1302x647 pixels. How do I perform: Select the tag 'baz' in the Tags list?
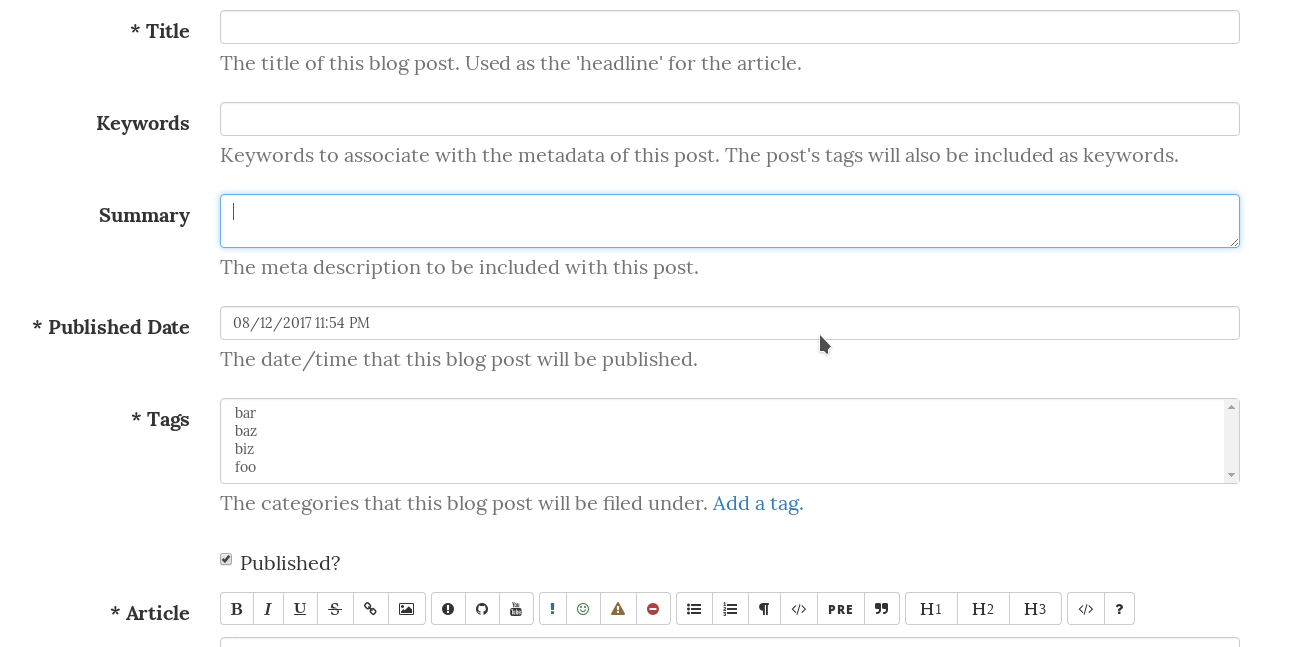point(245,431)
